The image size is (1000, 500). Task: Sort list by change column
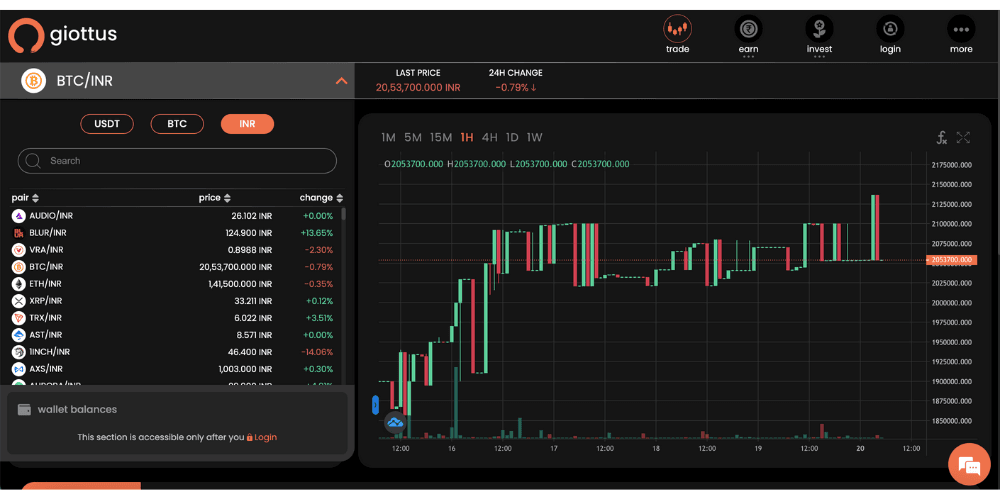click(x=321, y=198)
